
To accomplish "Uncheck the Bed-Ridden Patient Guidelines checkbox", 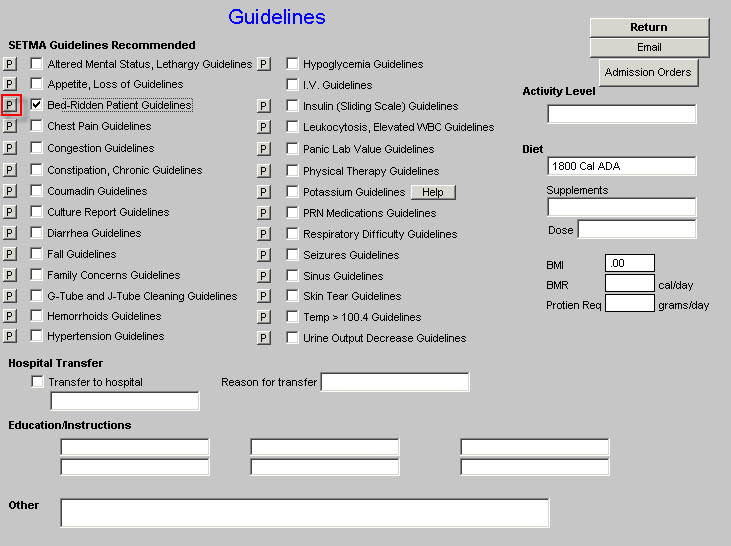I will pyautogui.click(x=36, y=104).
